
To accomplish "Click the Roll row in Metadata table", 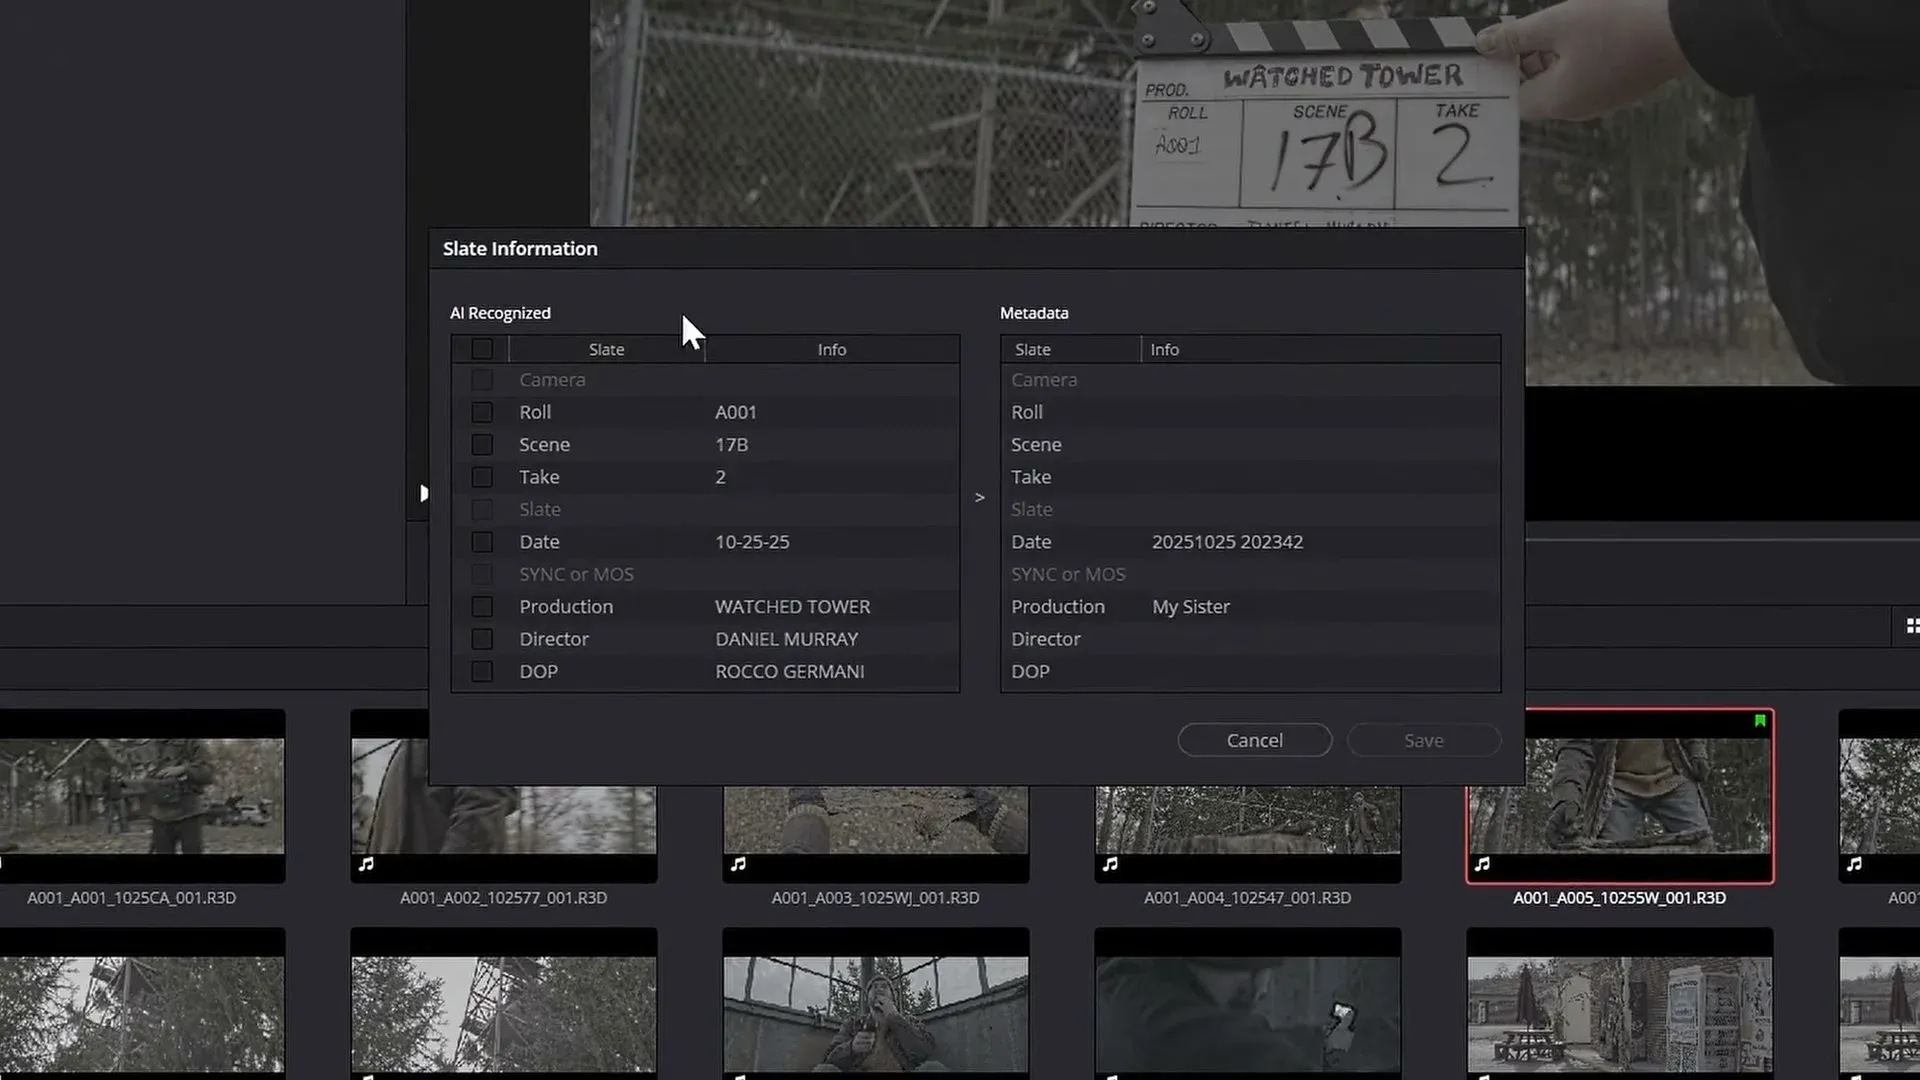I will tap(1250, 412).
